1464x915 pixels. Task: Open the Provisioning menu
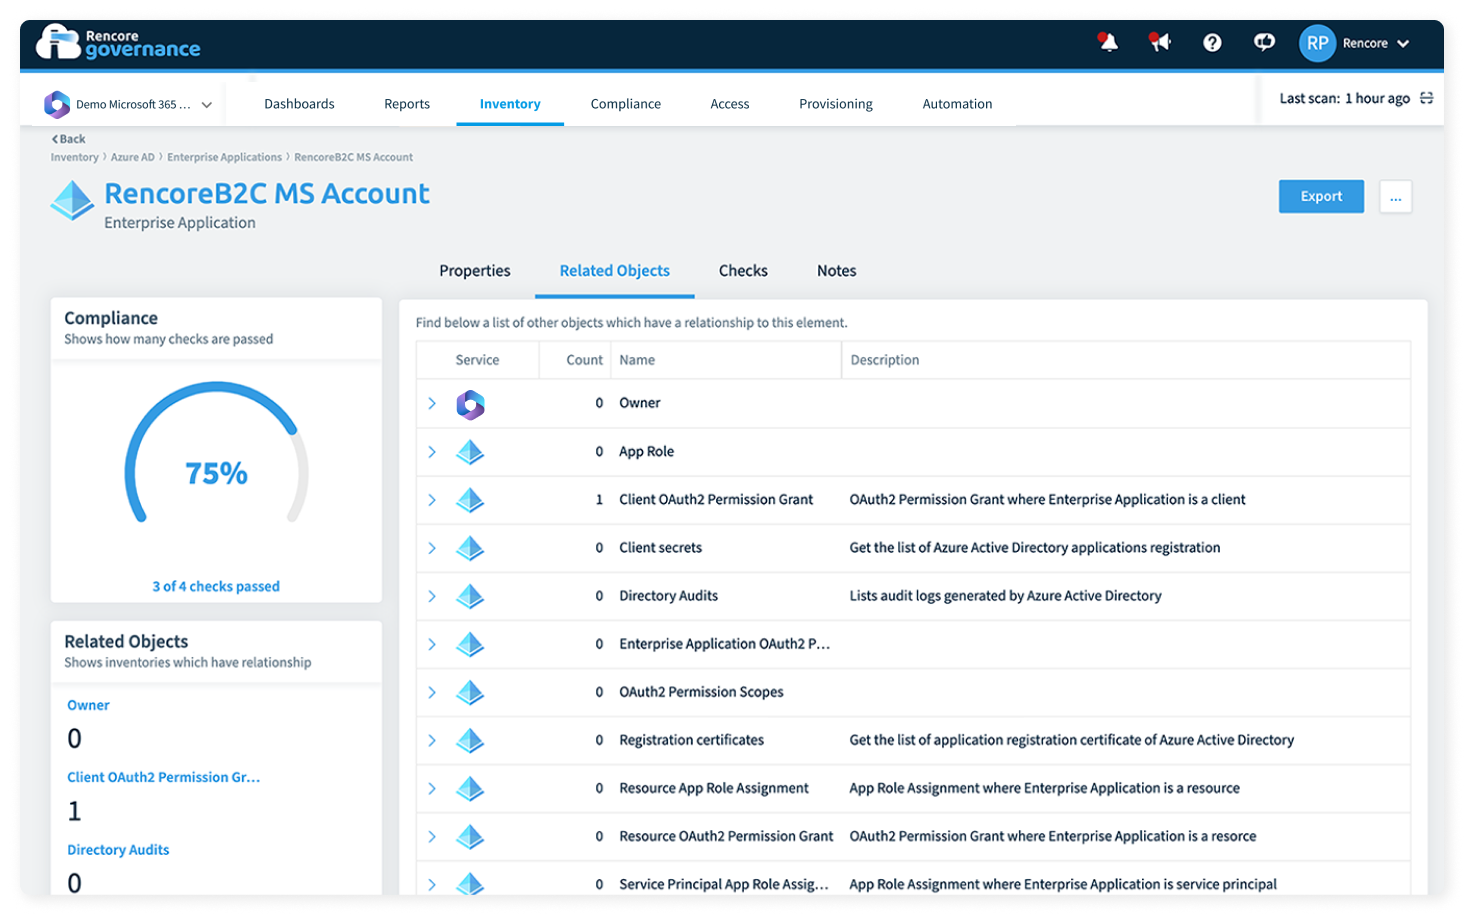point(836,104)
